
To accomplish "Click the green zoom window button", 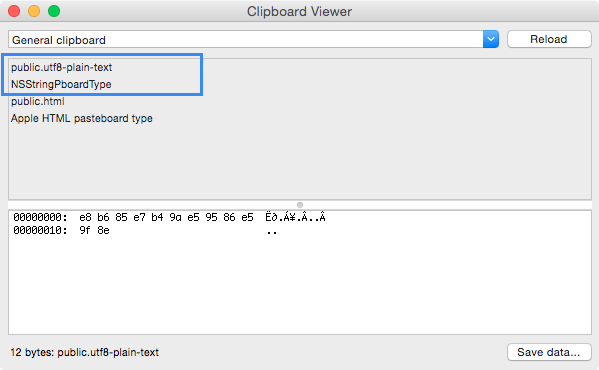I will 54,11.
